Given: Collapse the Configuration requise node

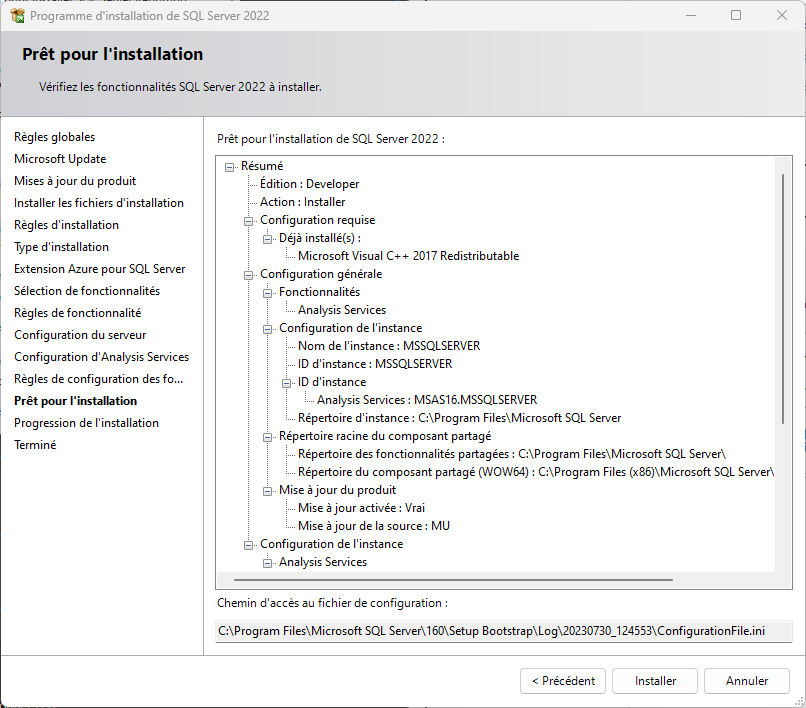Looking at the screenshot, I should tap(248, 221).
